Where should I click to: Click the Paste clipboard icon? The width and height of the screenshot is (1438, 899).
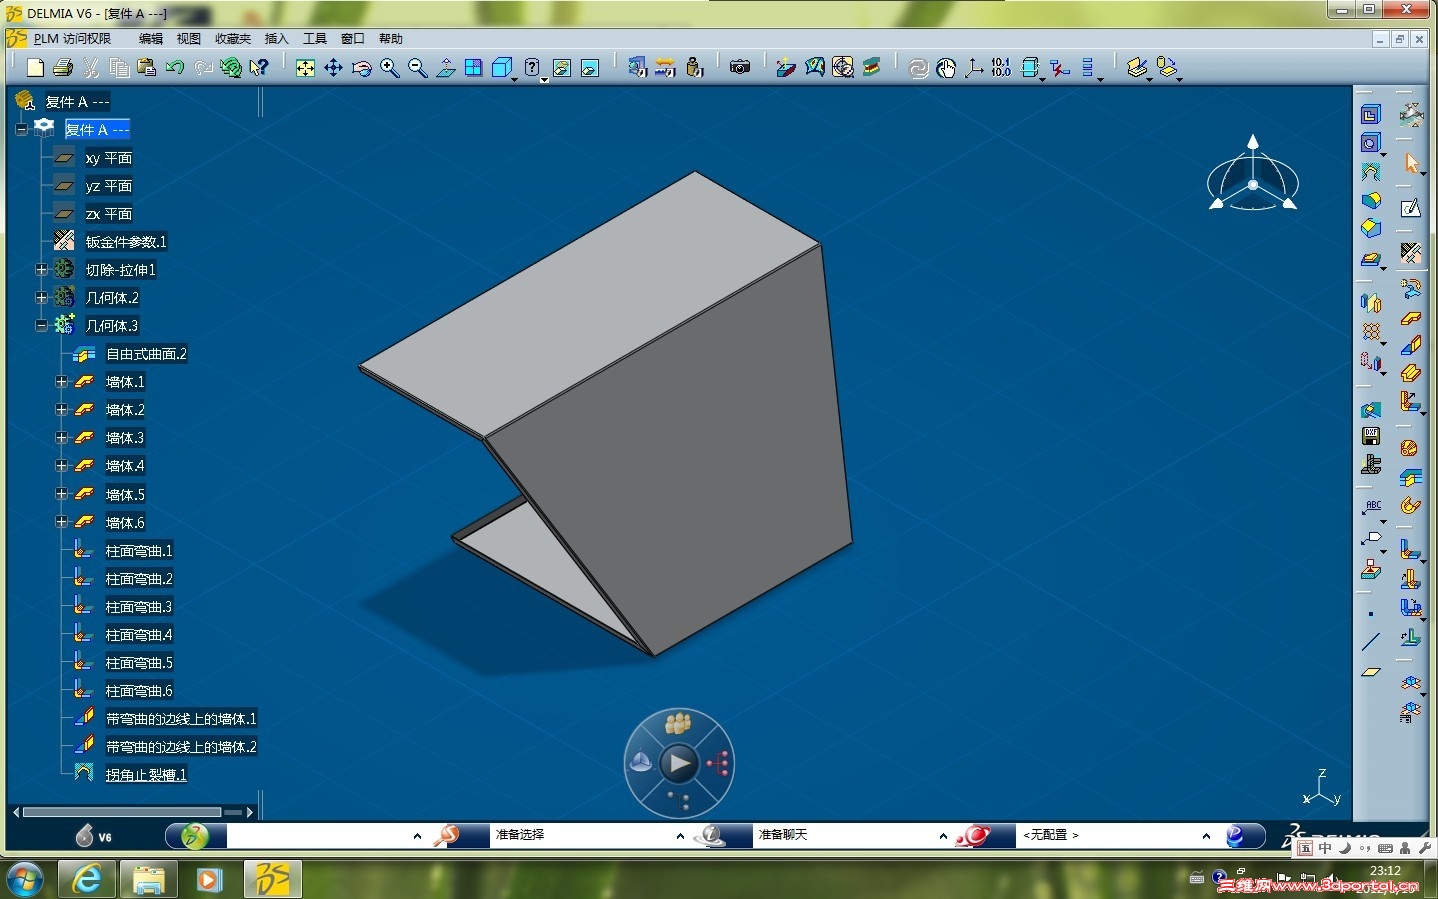[x=147, y=67]
